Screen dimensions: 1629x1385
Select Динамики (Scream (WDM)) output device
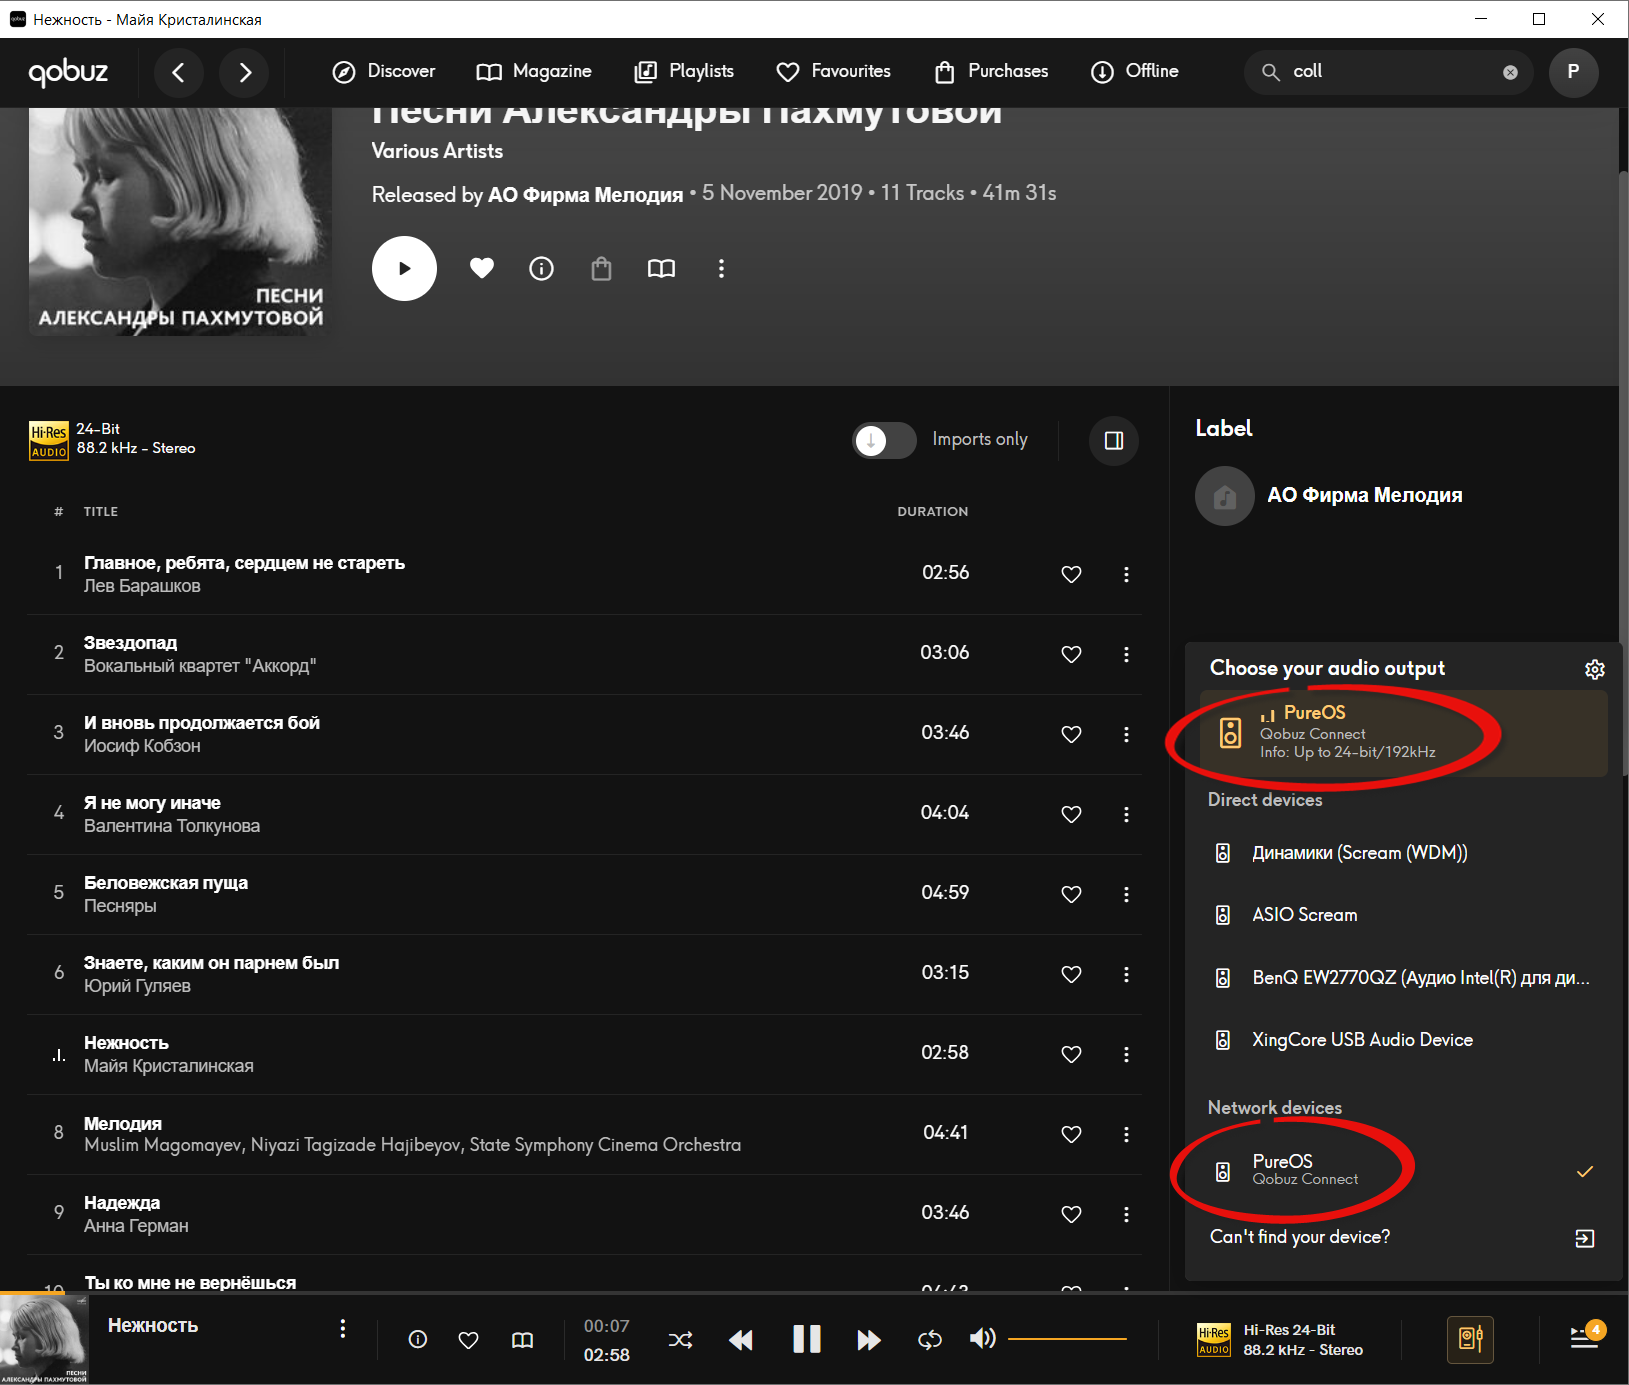coord(1403,853)
